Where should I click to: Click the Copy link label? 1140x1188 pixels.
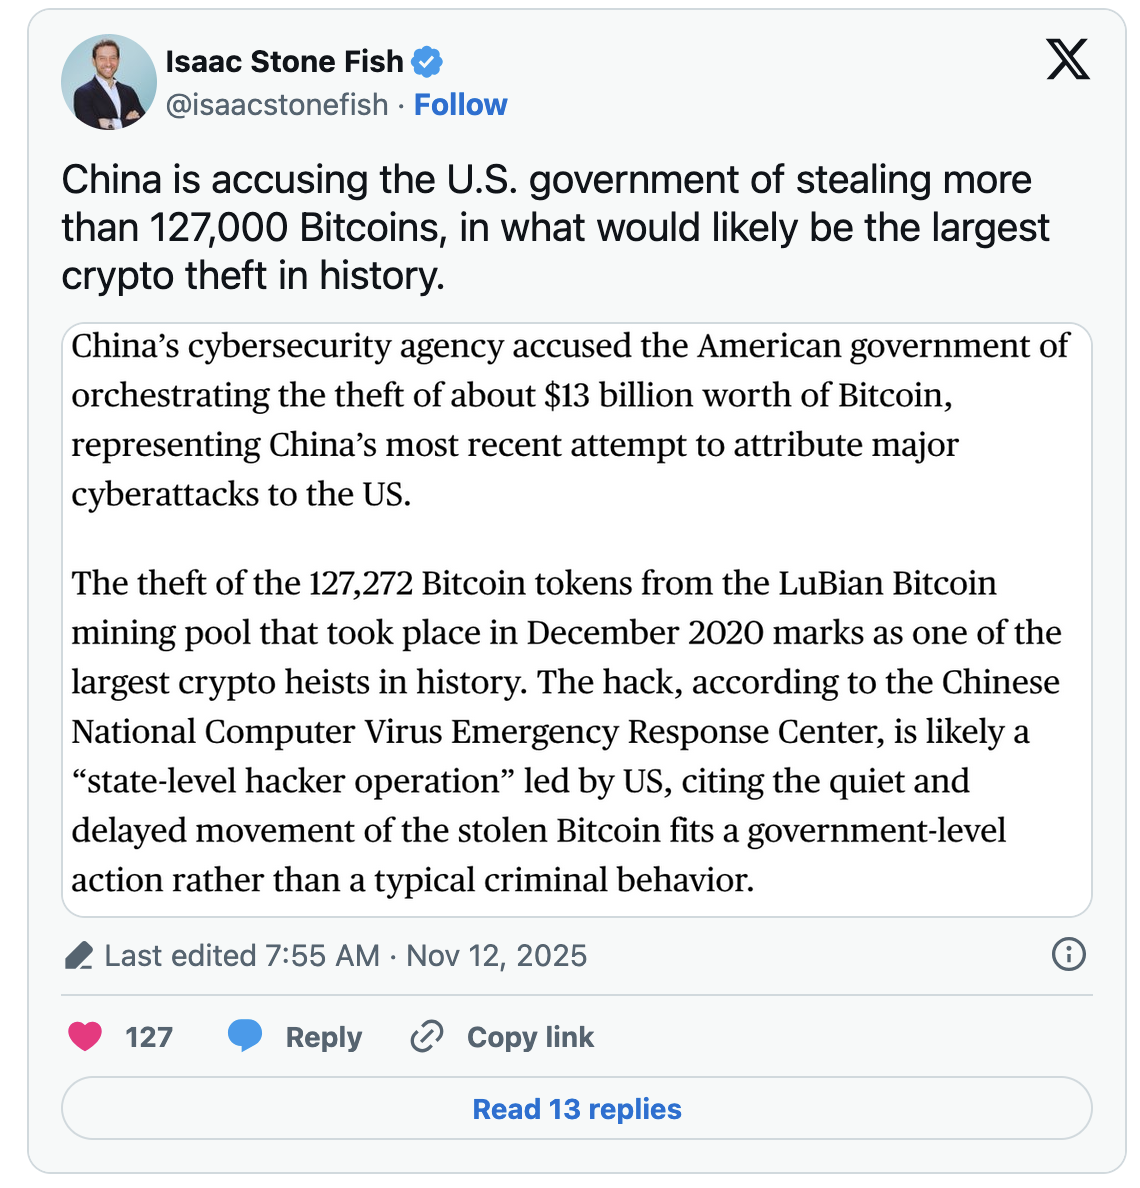click(x=530, y=1037)
